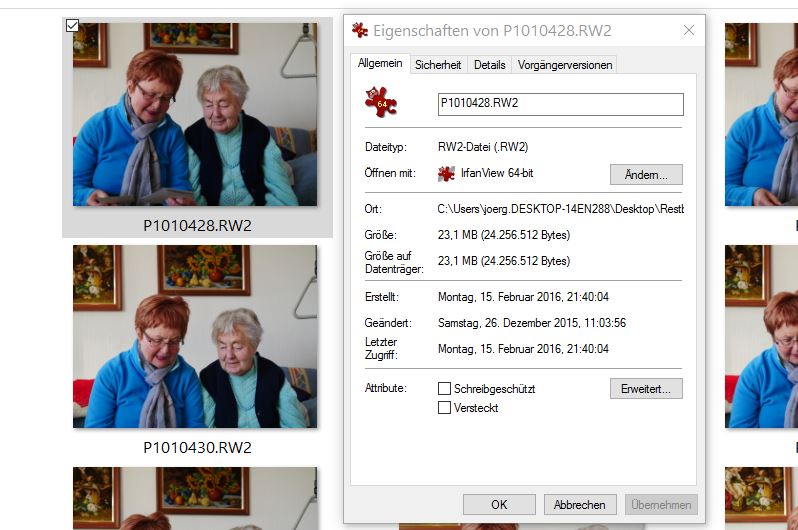Click the partially visible thumbnail at top right
The width and height of the screenshot is (798, 530).
pos(761,114)
